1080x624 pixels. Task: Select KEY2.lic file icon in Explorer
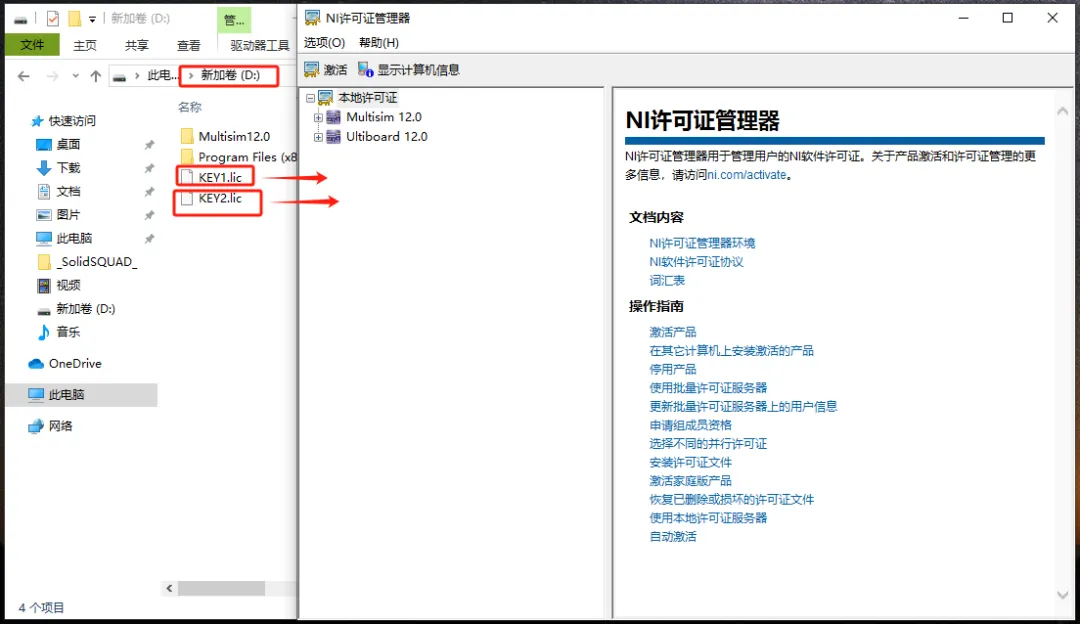tap(187, 199)
